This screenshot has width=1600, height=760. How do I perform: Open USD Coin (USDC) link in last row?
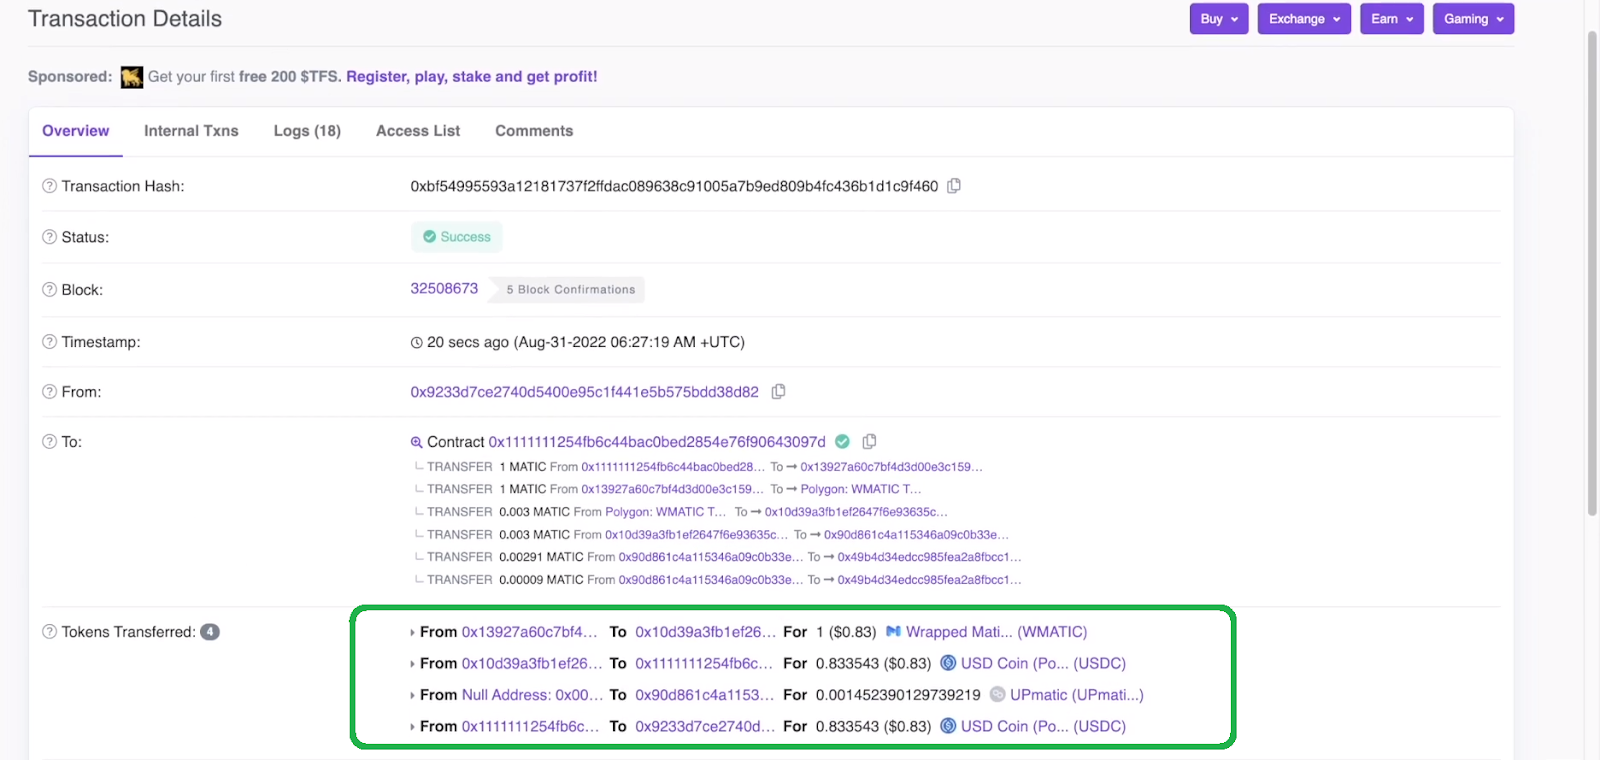1043,726
